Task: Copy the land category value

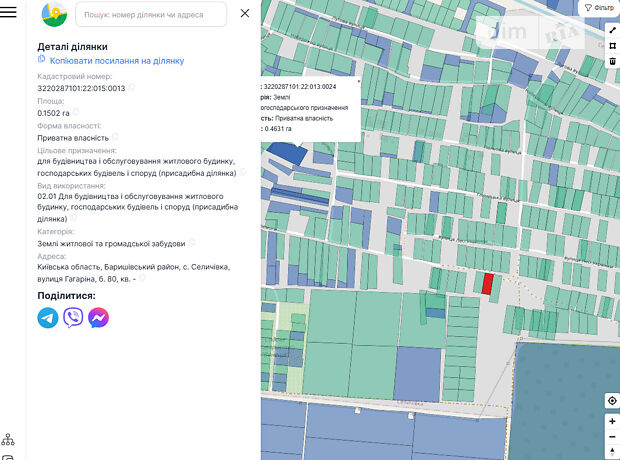Action: 192,242
